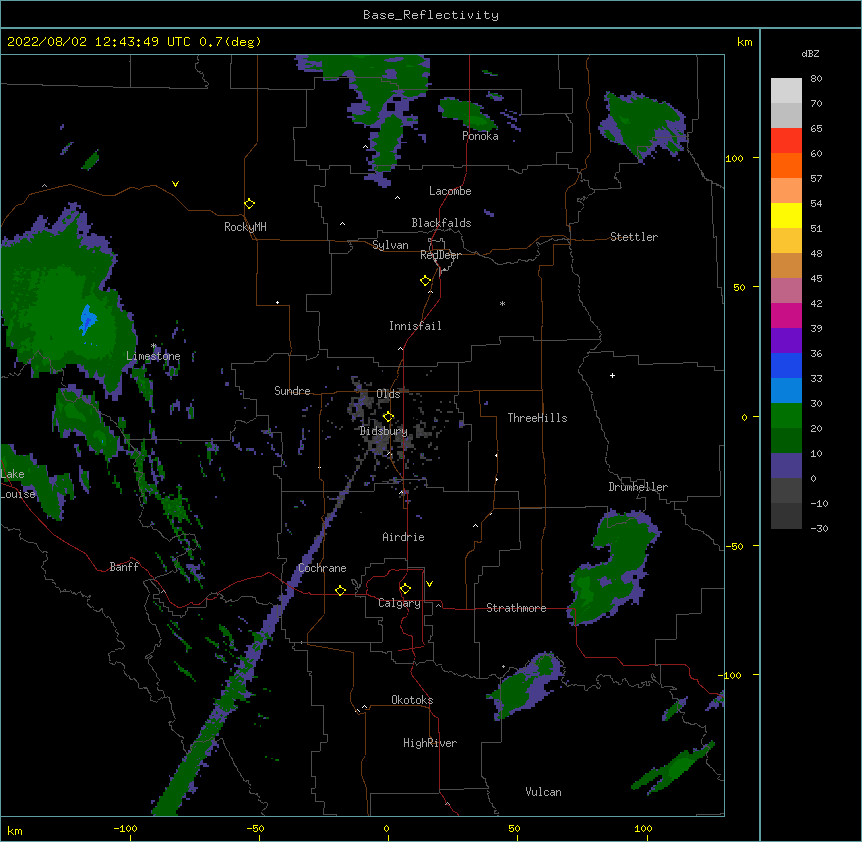862x842 pixels.
Task: Click the Olds town label
Action: tap(388, 394)
